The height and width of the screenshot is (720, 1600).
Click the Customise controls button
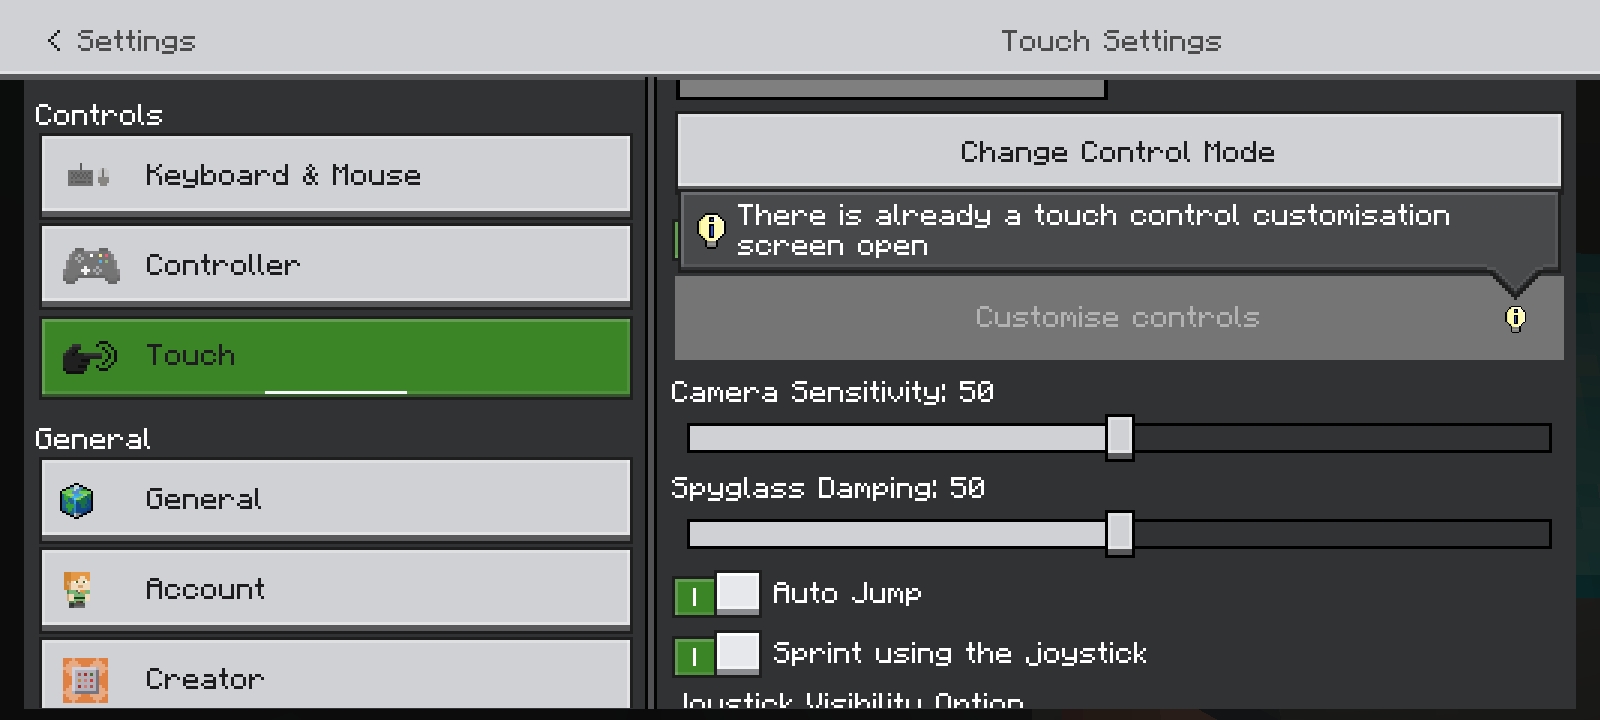(x=1118, y=318)
